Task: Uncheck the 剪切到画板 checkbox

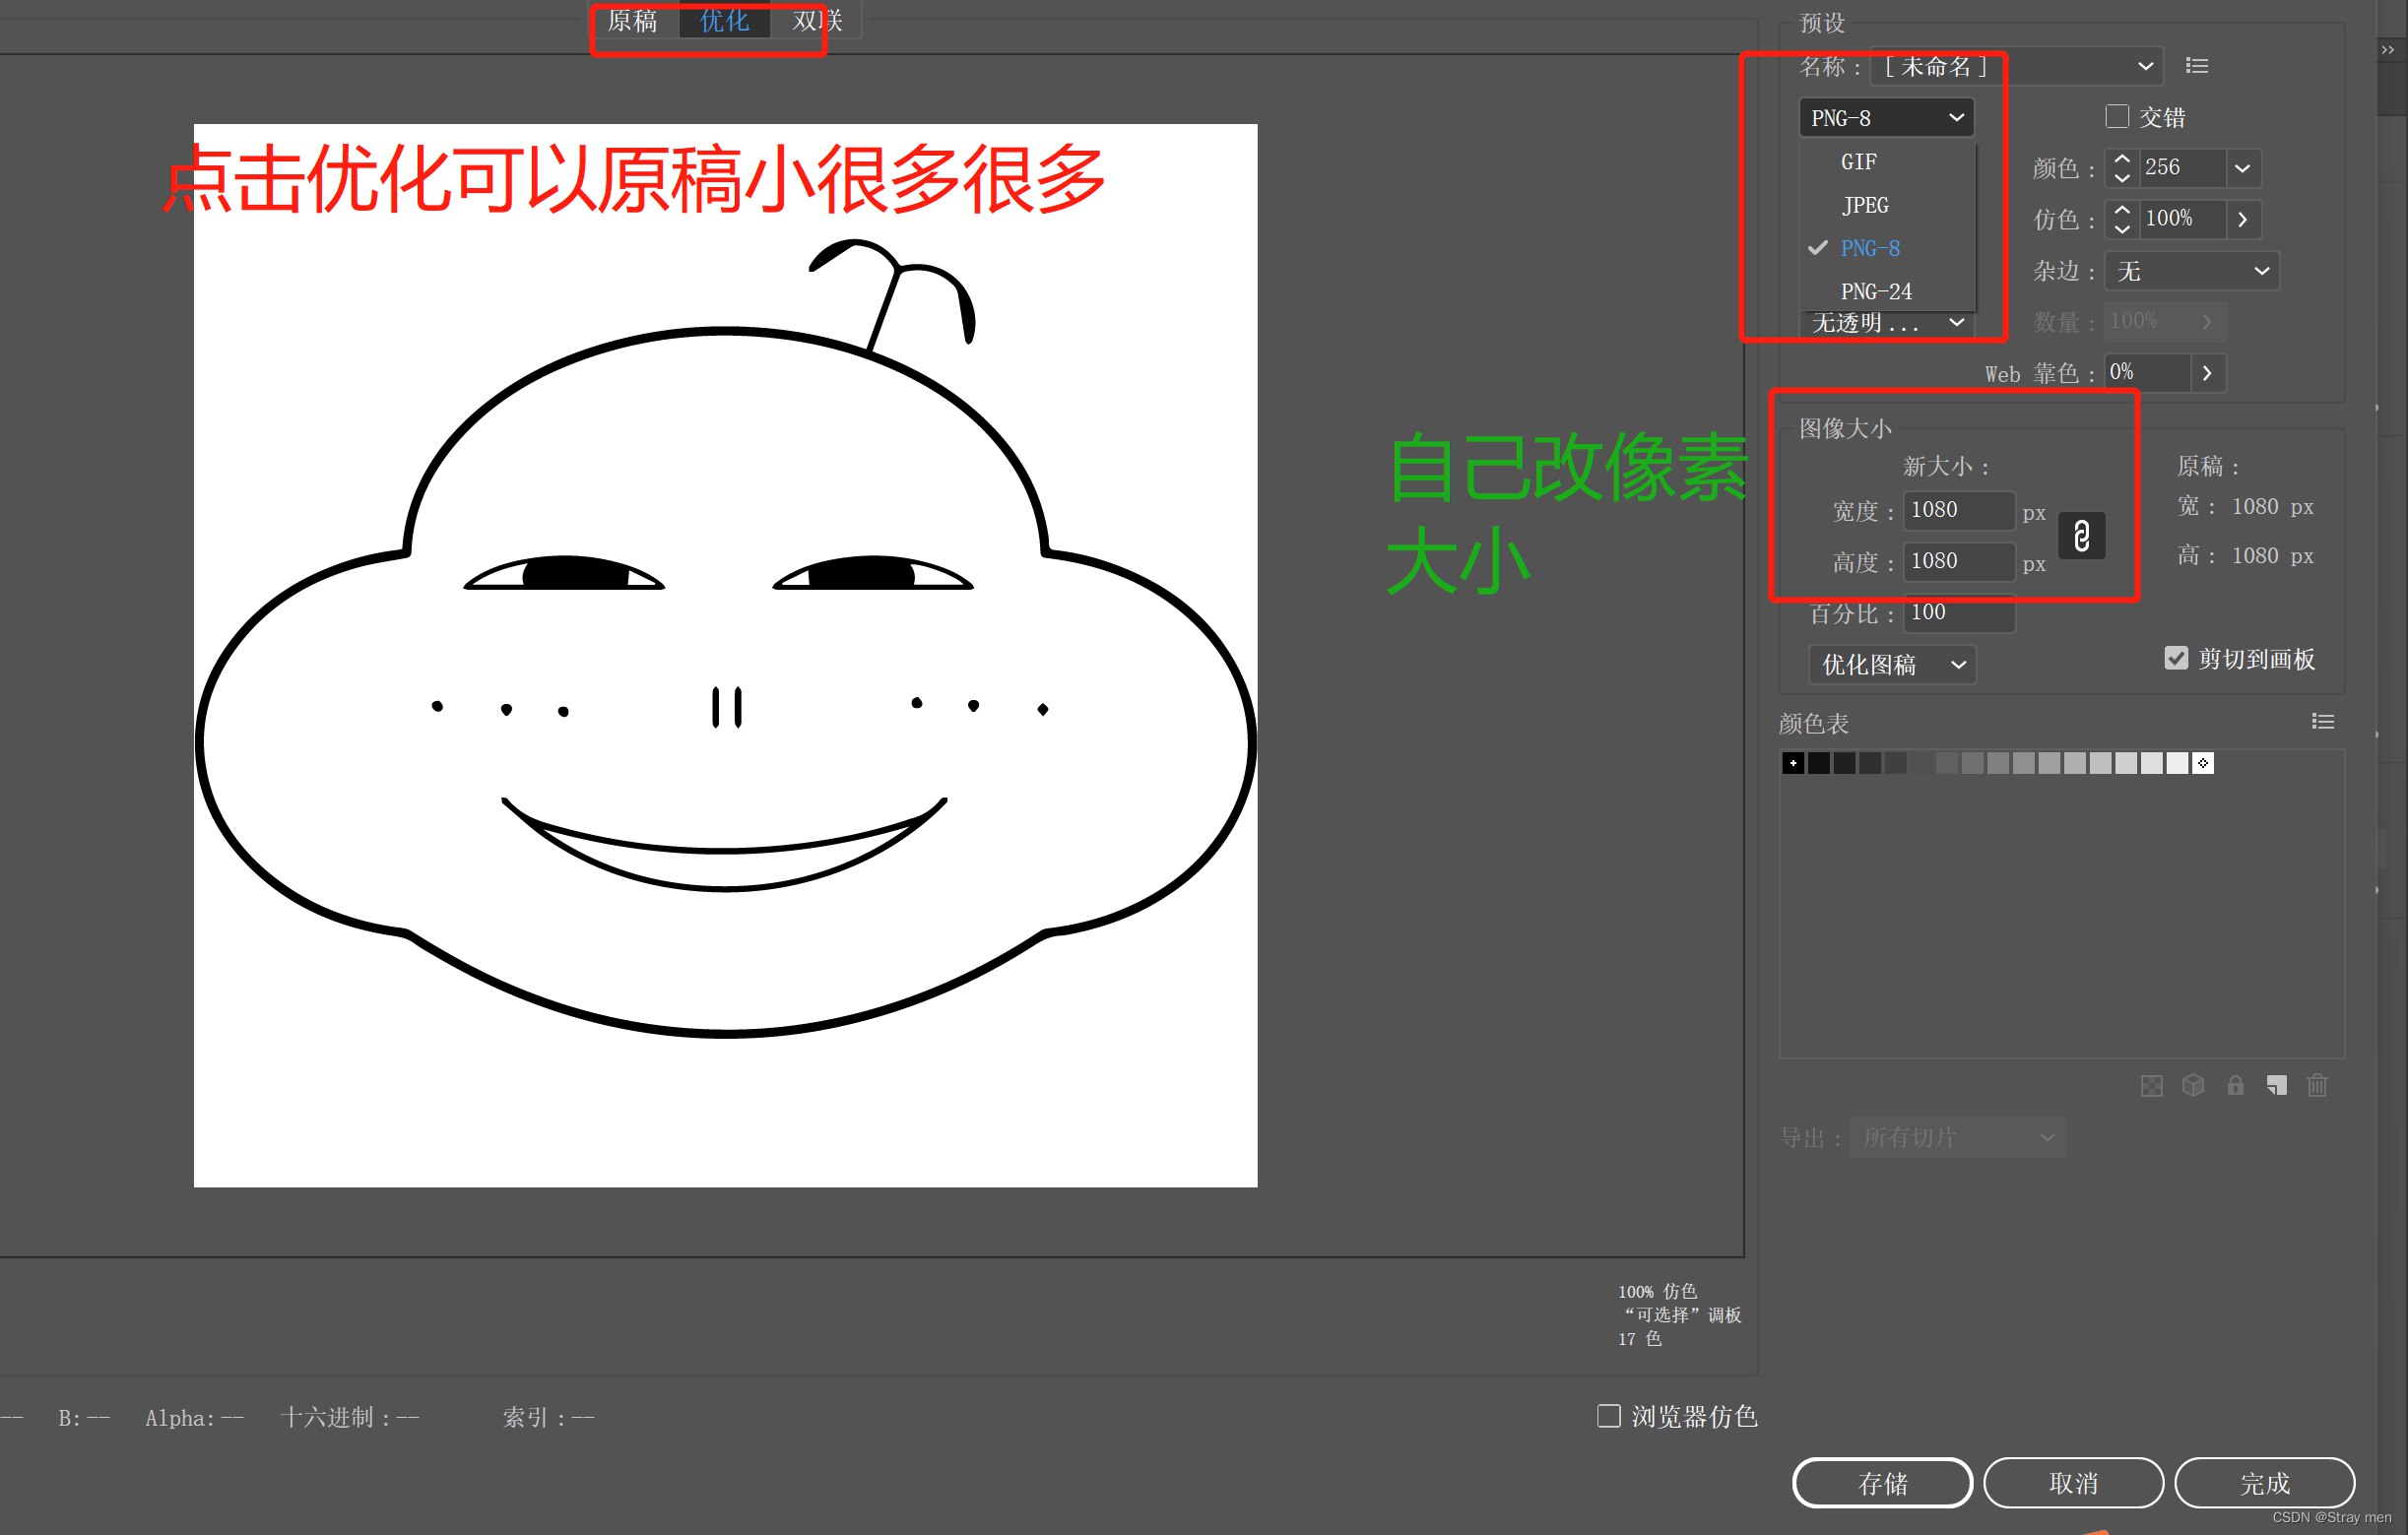Action: point(2177,657)
